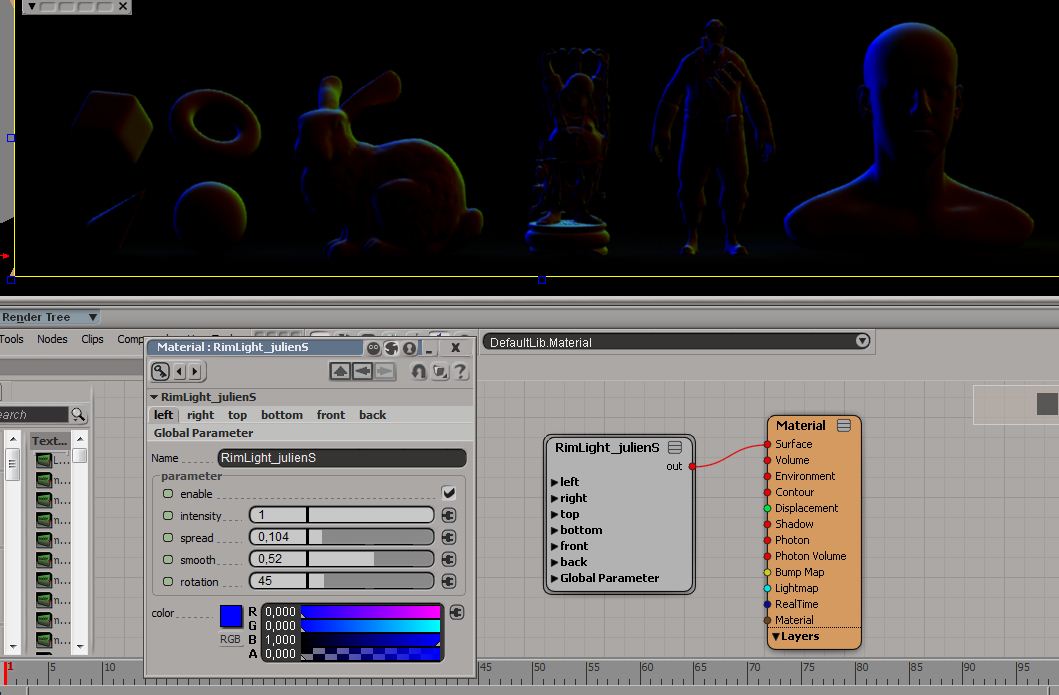Click the lock (key) icon in property editor
1059x695 pixels.
click(161, 371)
